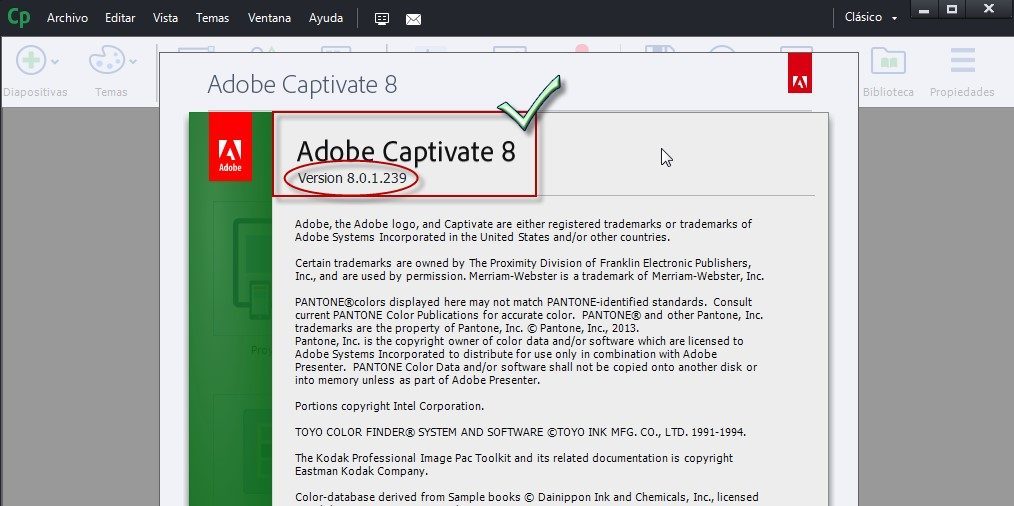Click the Temas palette toolbar icon
Viewport: 1014px width, 506px height.
(107, 60)
